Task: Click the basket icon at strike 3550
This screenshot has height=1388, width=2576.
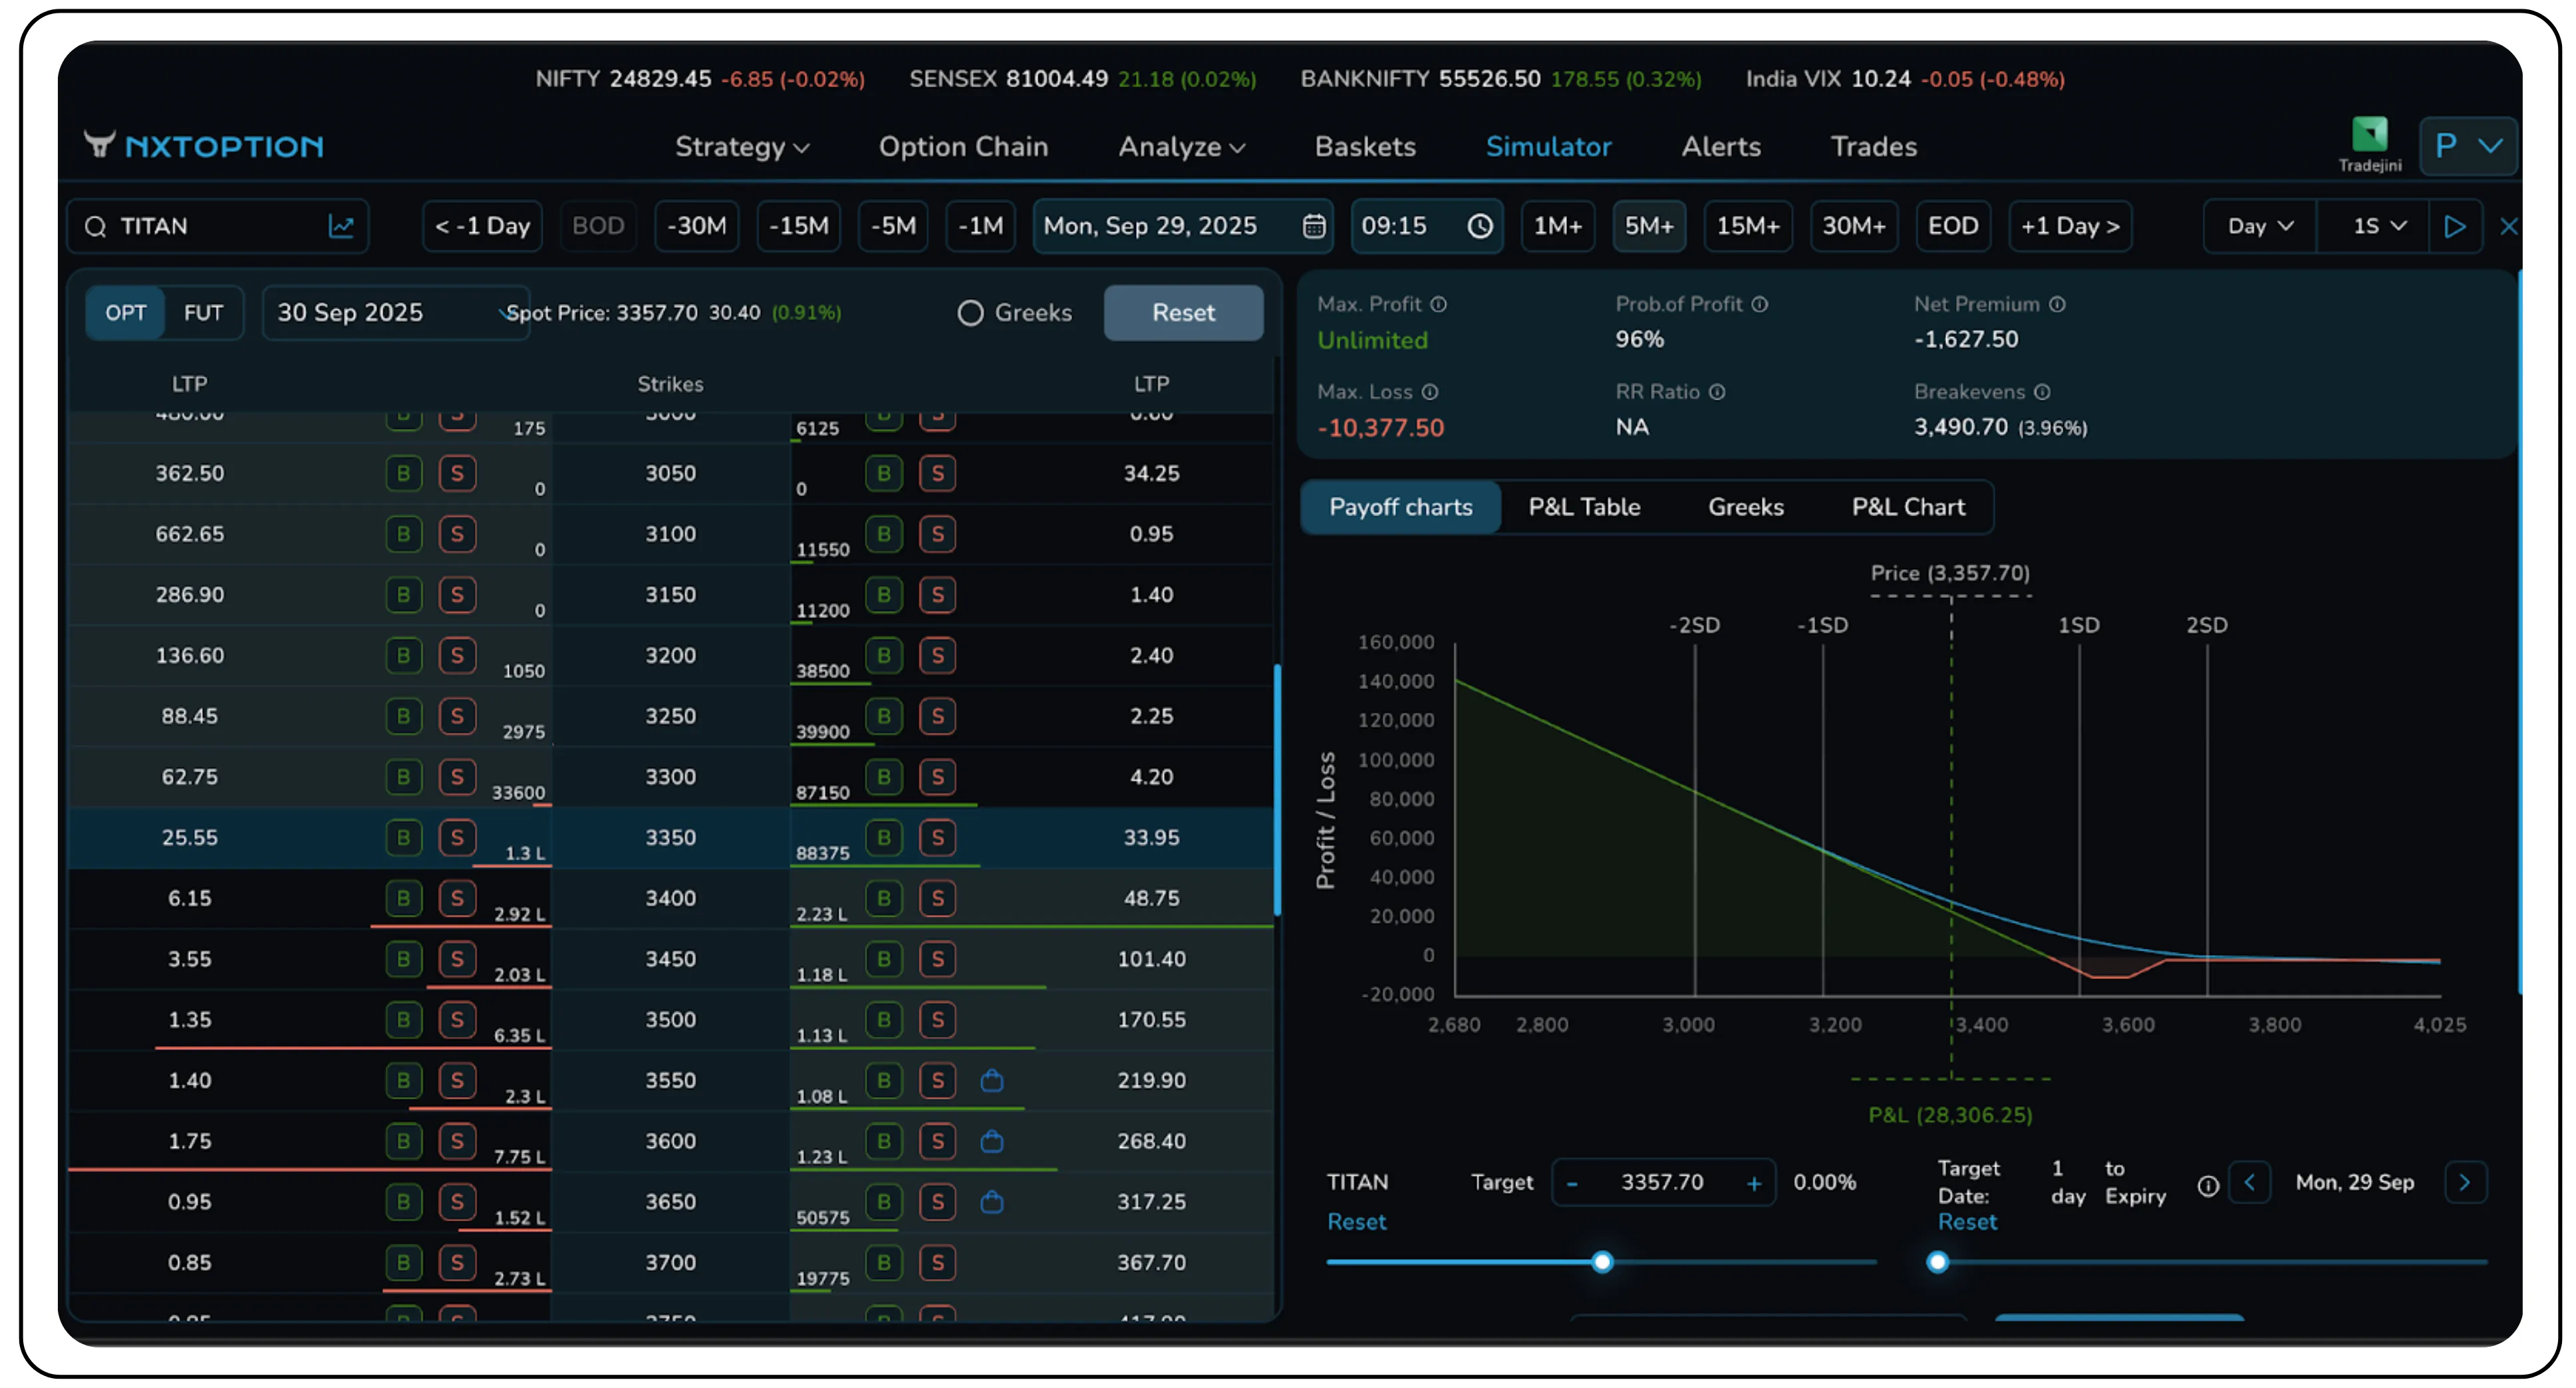Action: tap(992, 1080)
